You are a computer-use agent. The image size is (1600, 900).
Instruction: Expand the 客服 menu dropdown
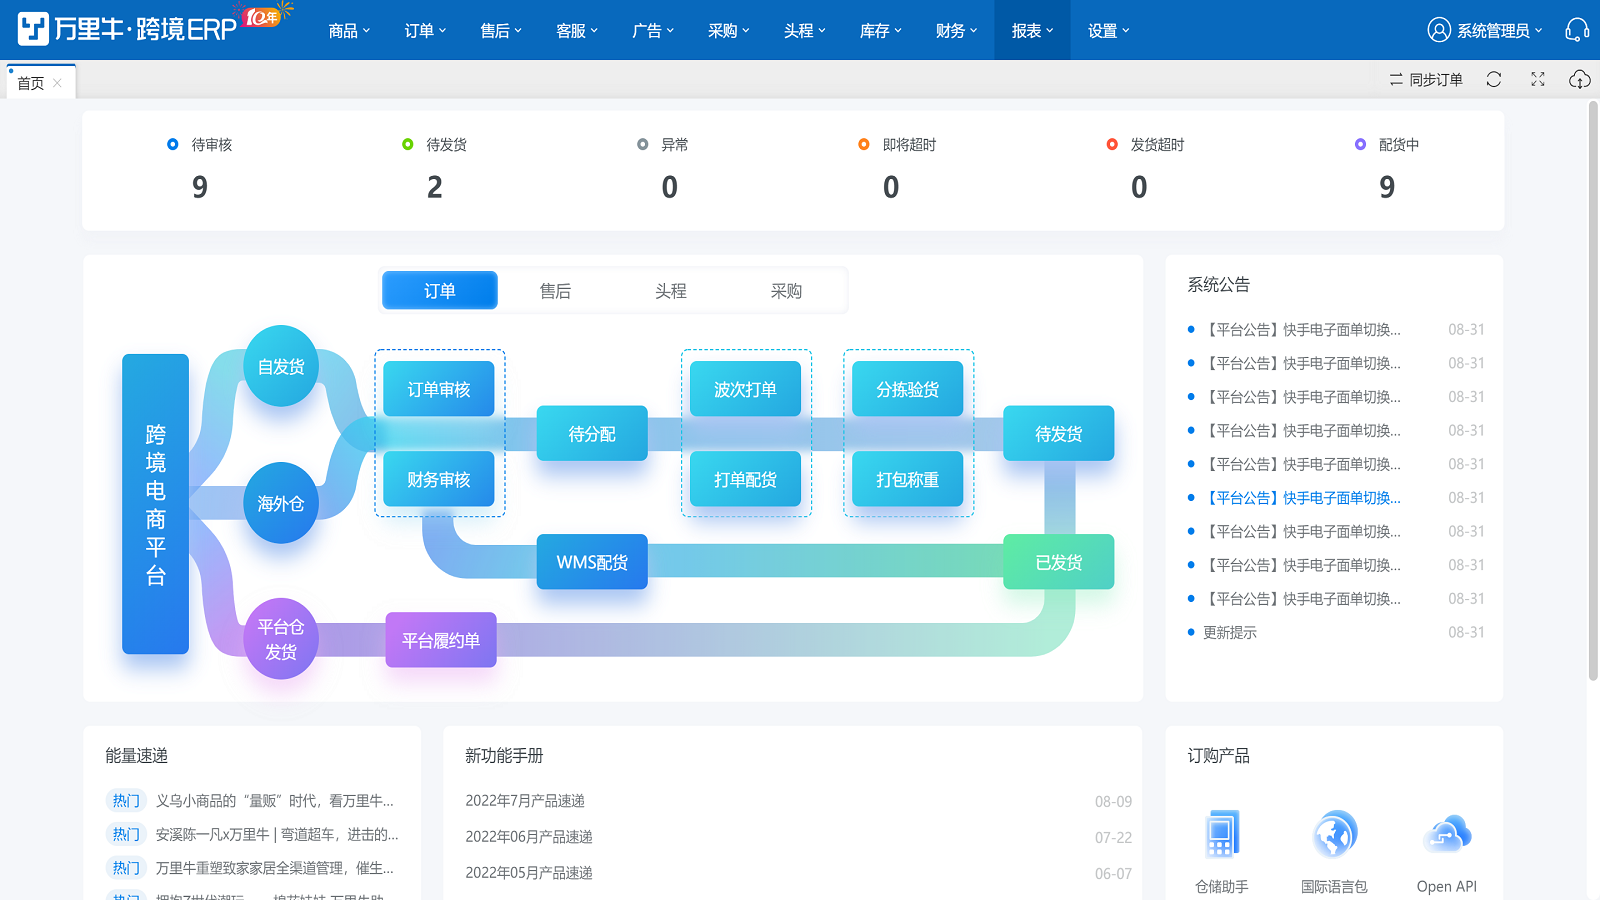point(577,30)
